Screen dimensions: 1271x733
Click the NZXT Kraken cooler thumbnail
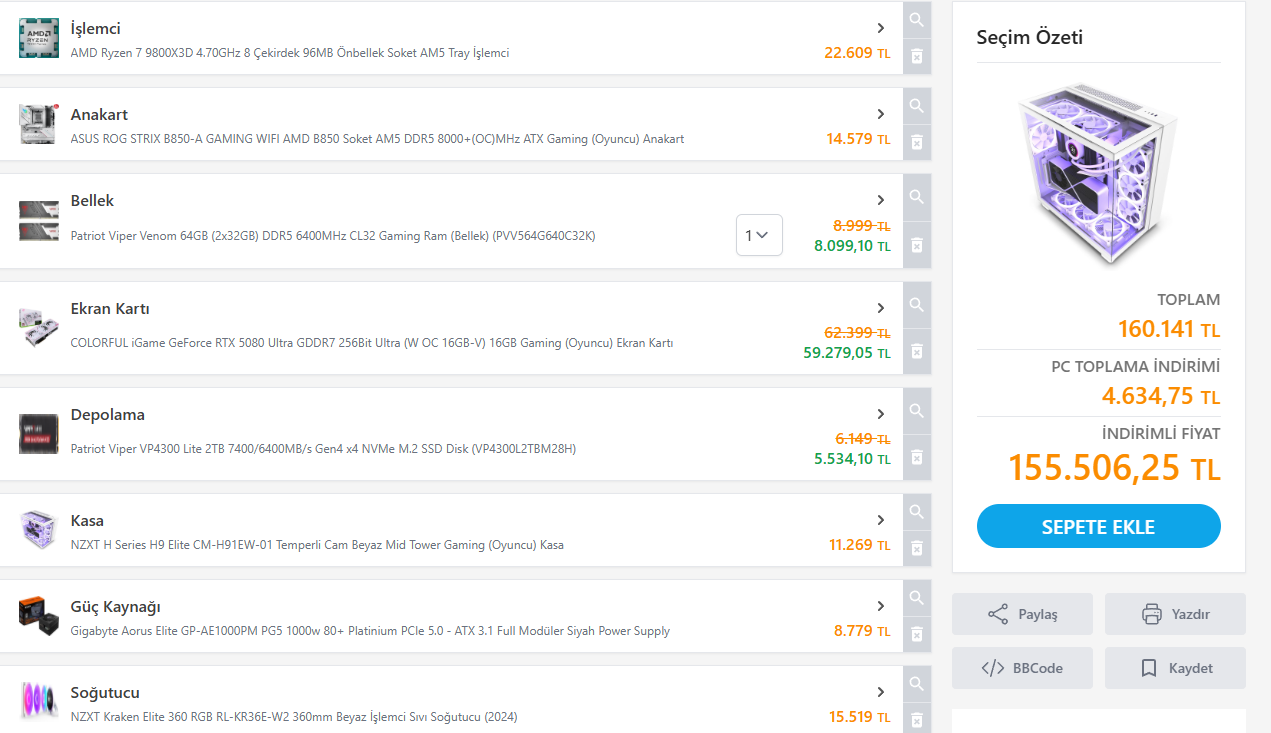(x=38, y=702)
